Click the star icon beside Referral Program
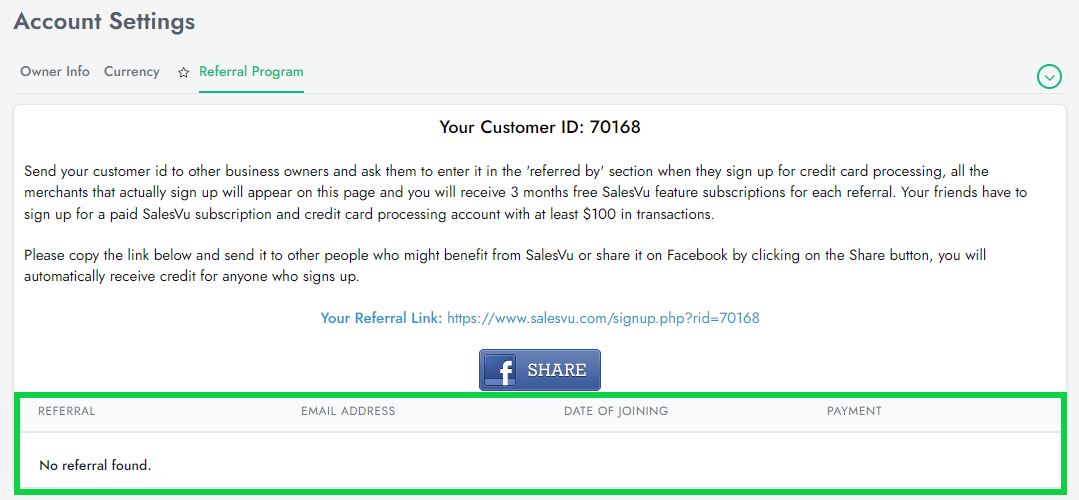1079x500 pixels. point(183,73)
